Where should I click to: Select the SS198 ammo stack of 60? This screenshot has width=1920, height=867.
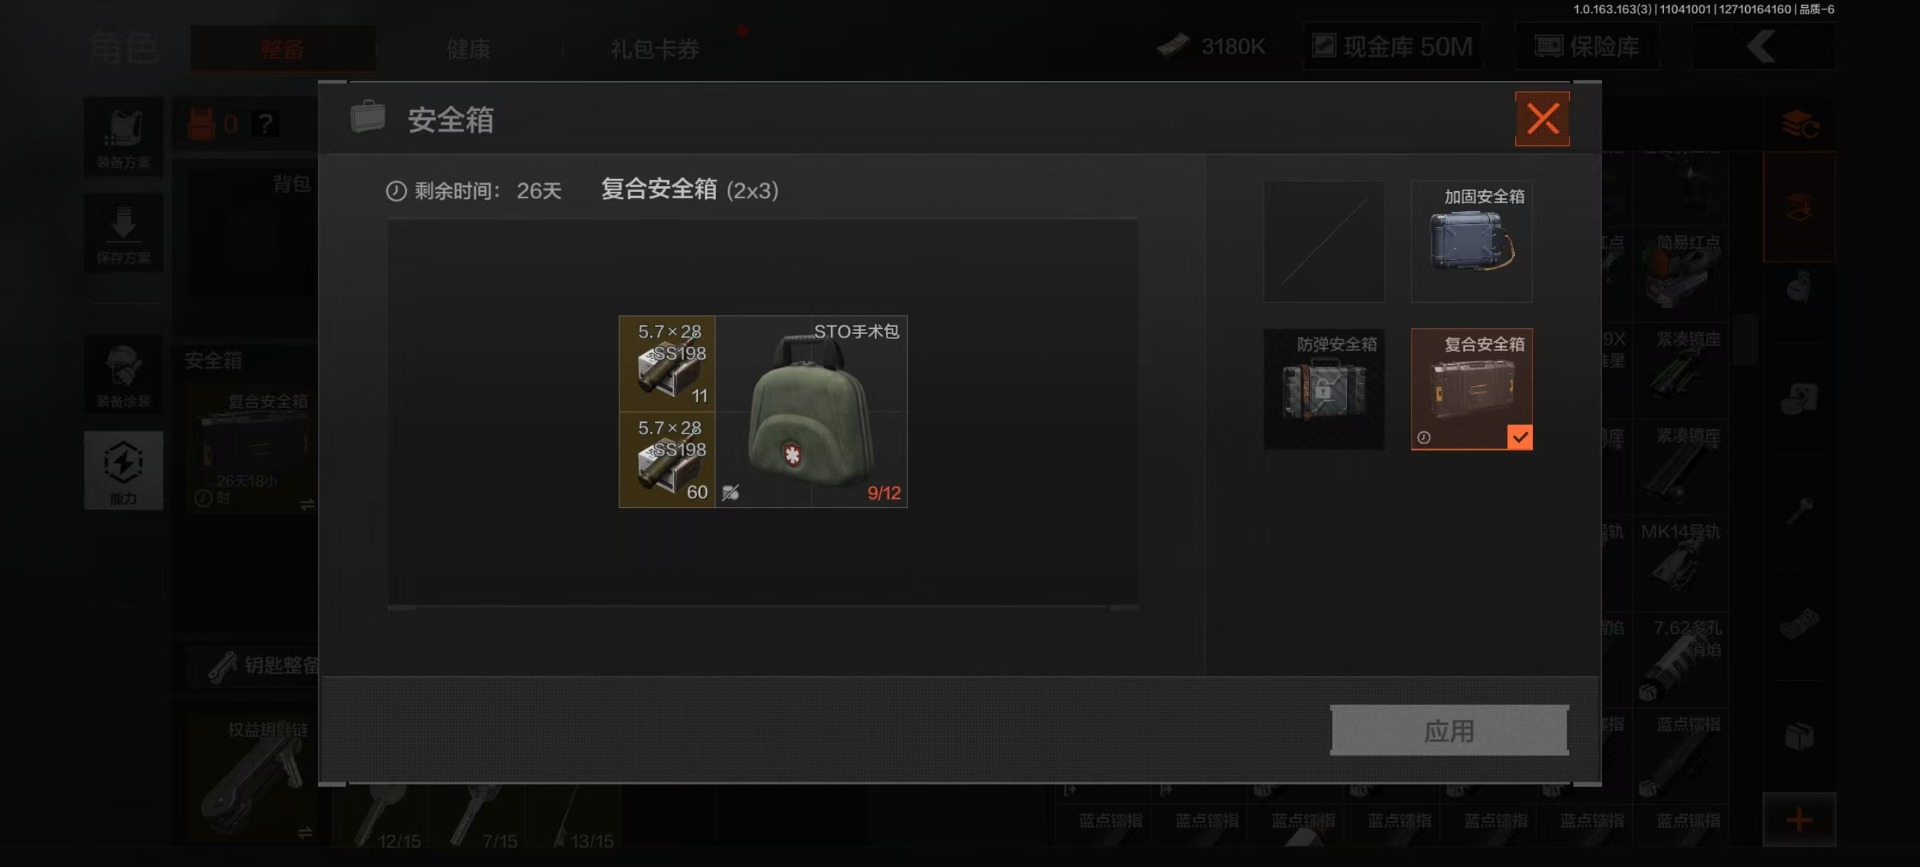667,460
